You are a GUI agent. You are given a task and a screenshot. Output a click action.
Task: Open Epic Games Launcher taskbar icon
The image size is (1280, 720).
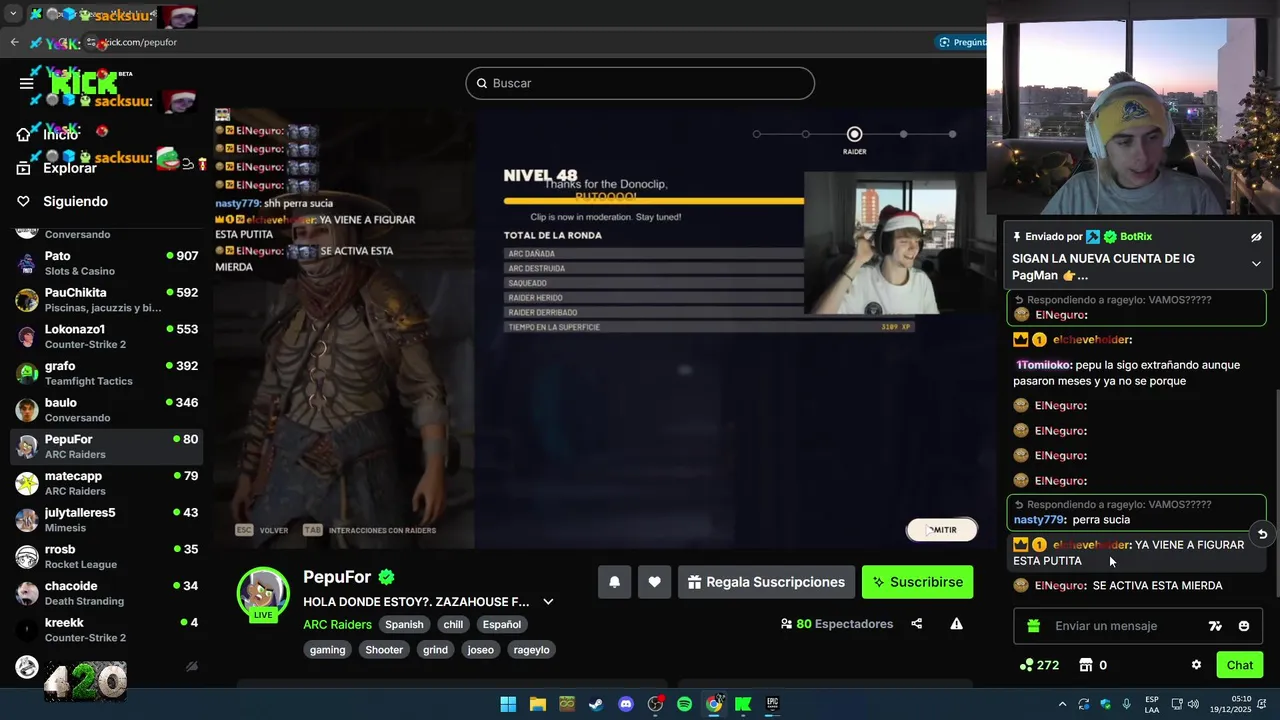[772, 704]
